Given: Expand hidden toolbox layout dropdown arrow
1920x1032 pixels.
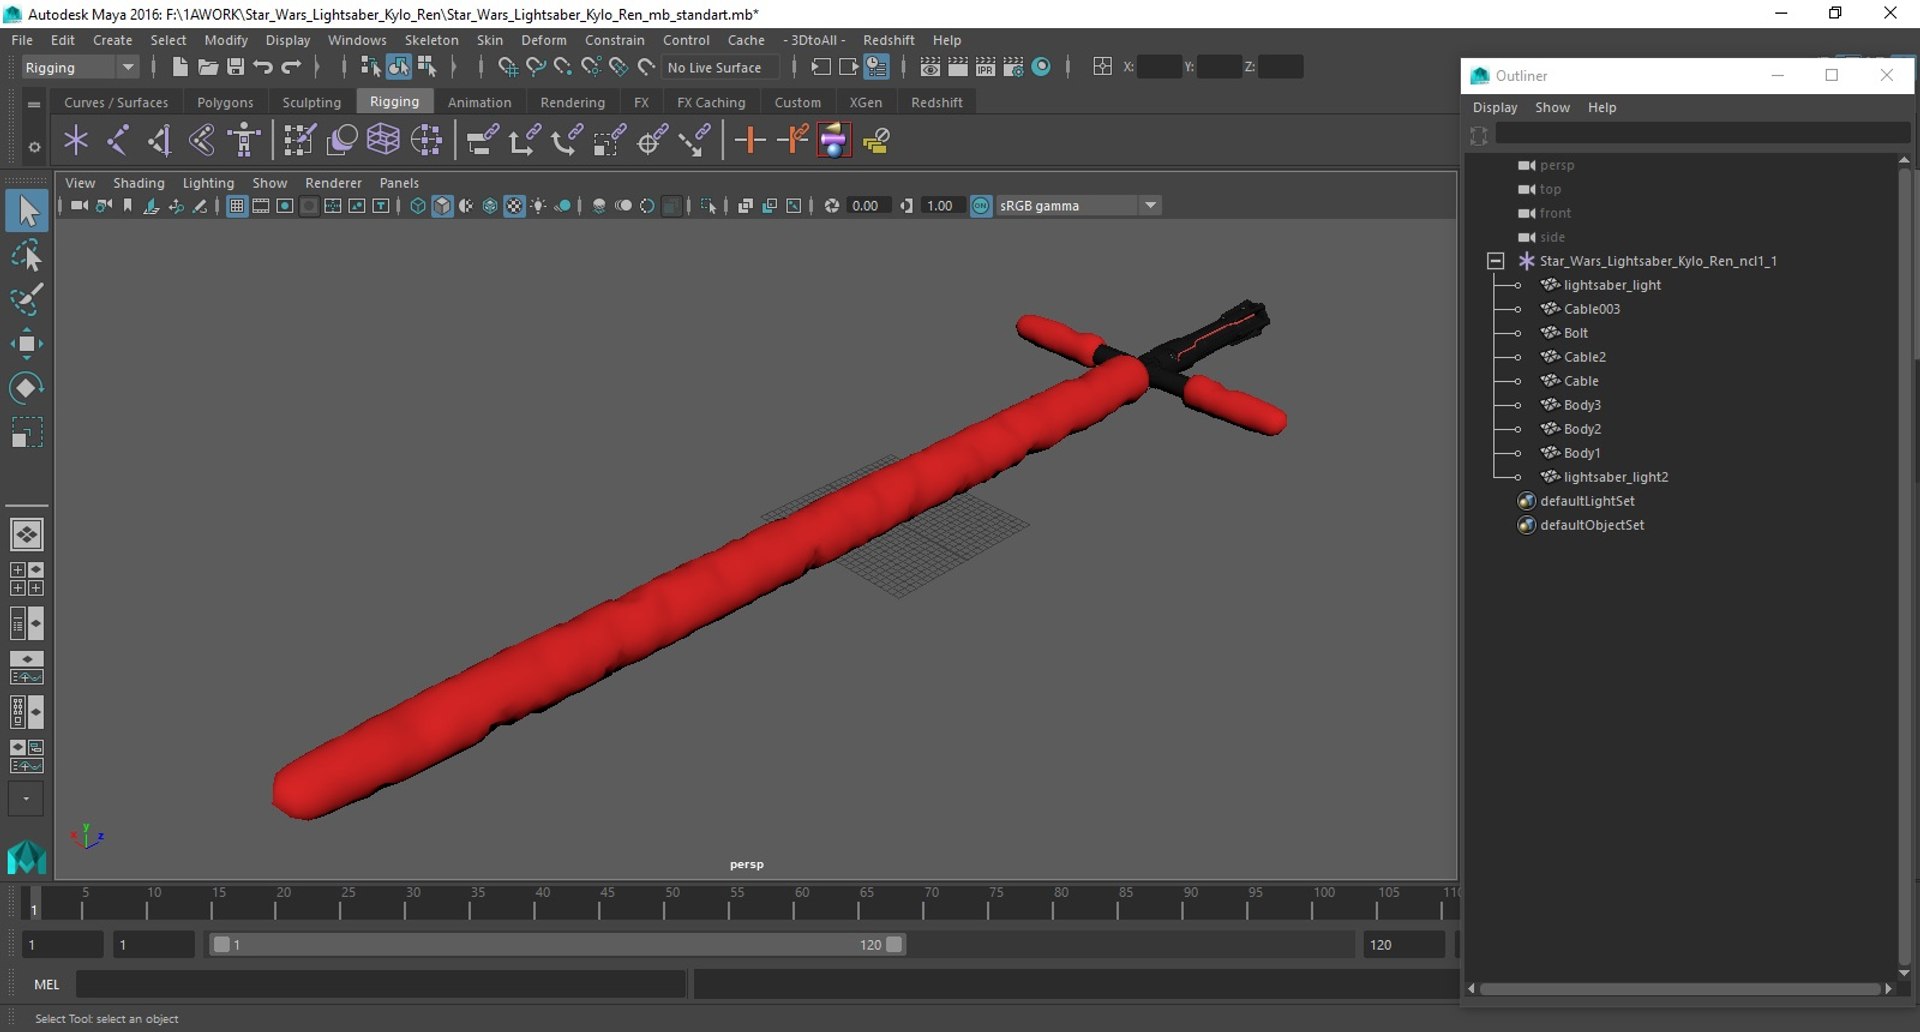Looking at the screenshot, I should [26, 799].
